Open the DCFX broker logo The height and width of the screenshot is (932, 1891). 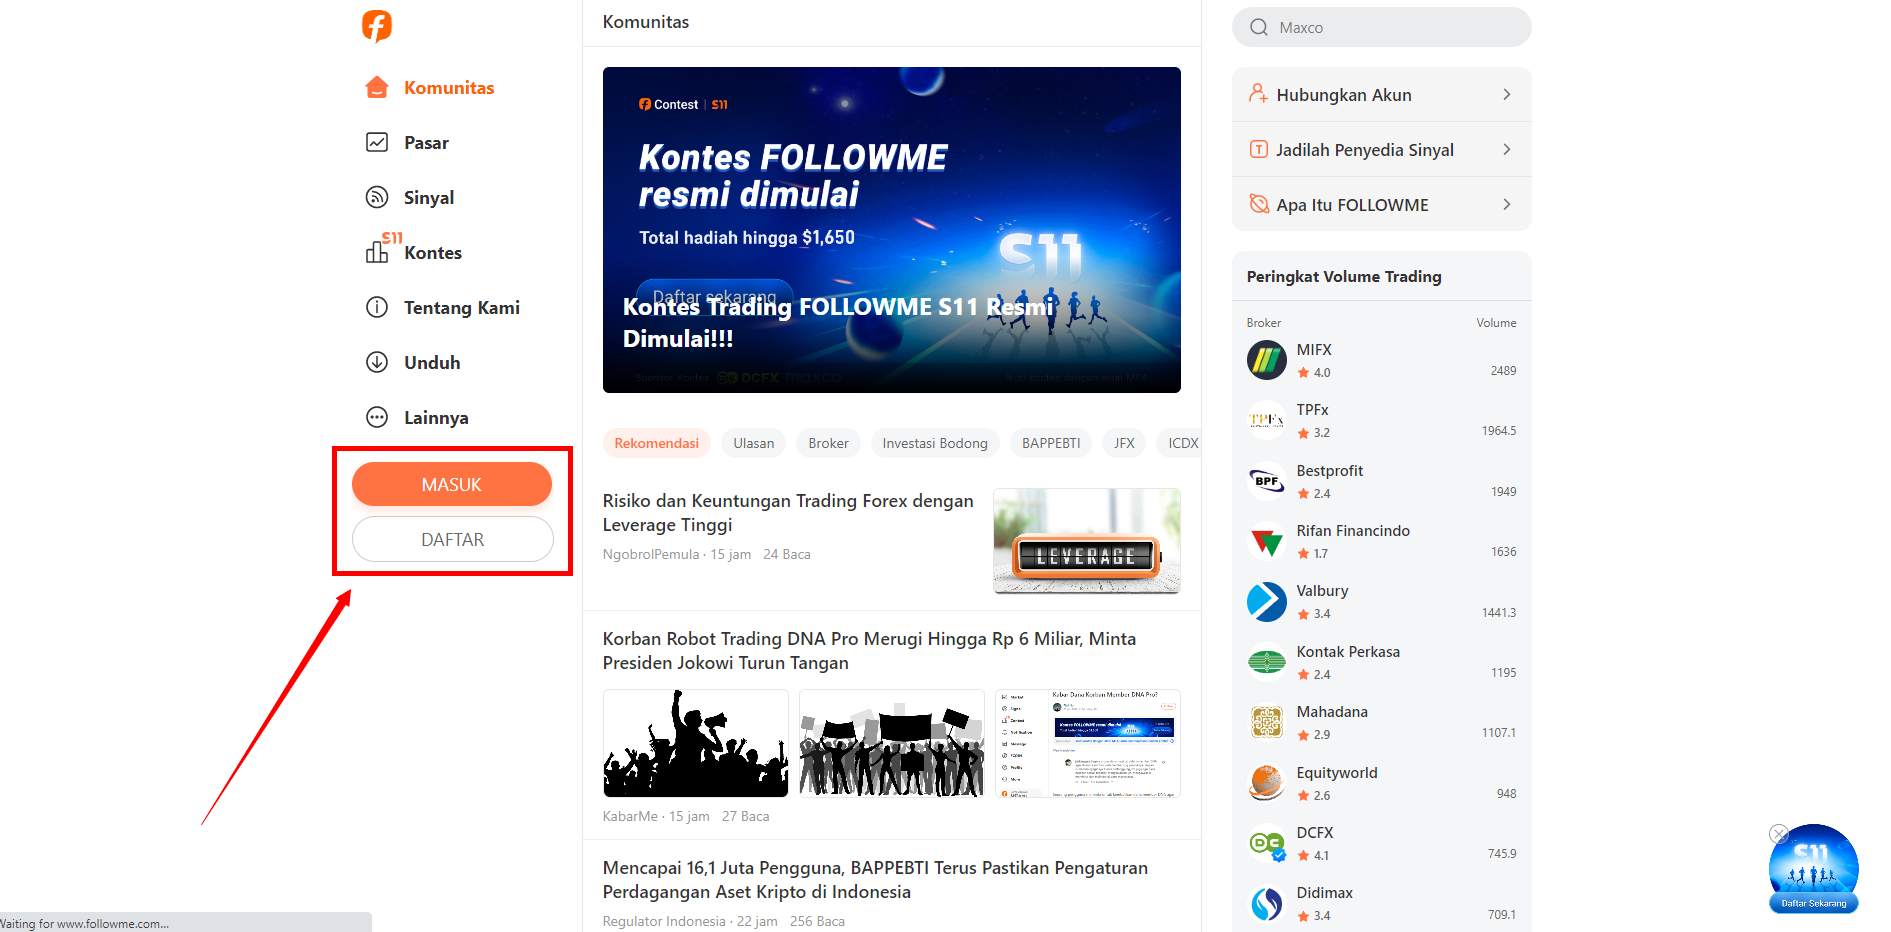coord(1267,843)
